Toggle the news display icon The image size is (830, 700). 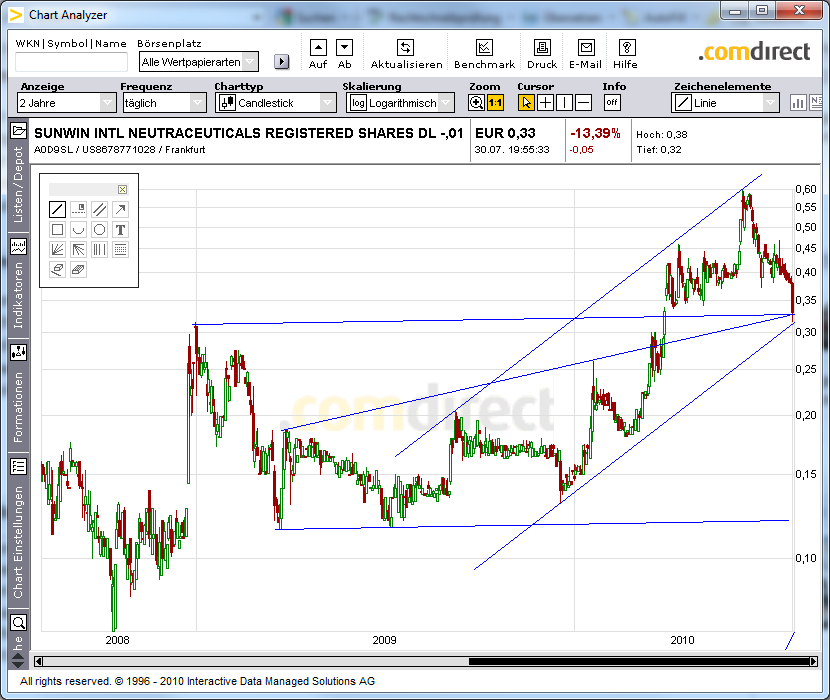(816, 103)
